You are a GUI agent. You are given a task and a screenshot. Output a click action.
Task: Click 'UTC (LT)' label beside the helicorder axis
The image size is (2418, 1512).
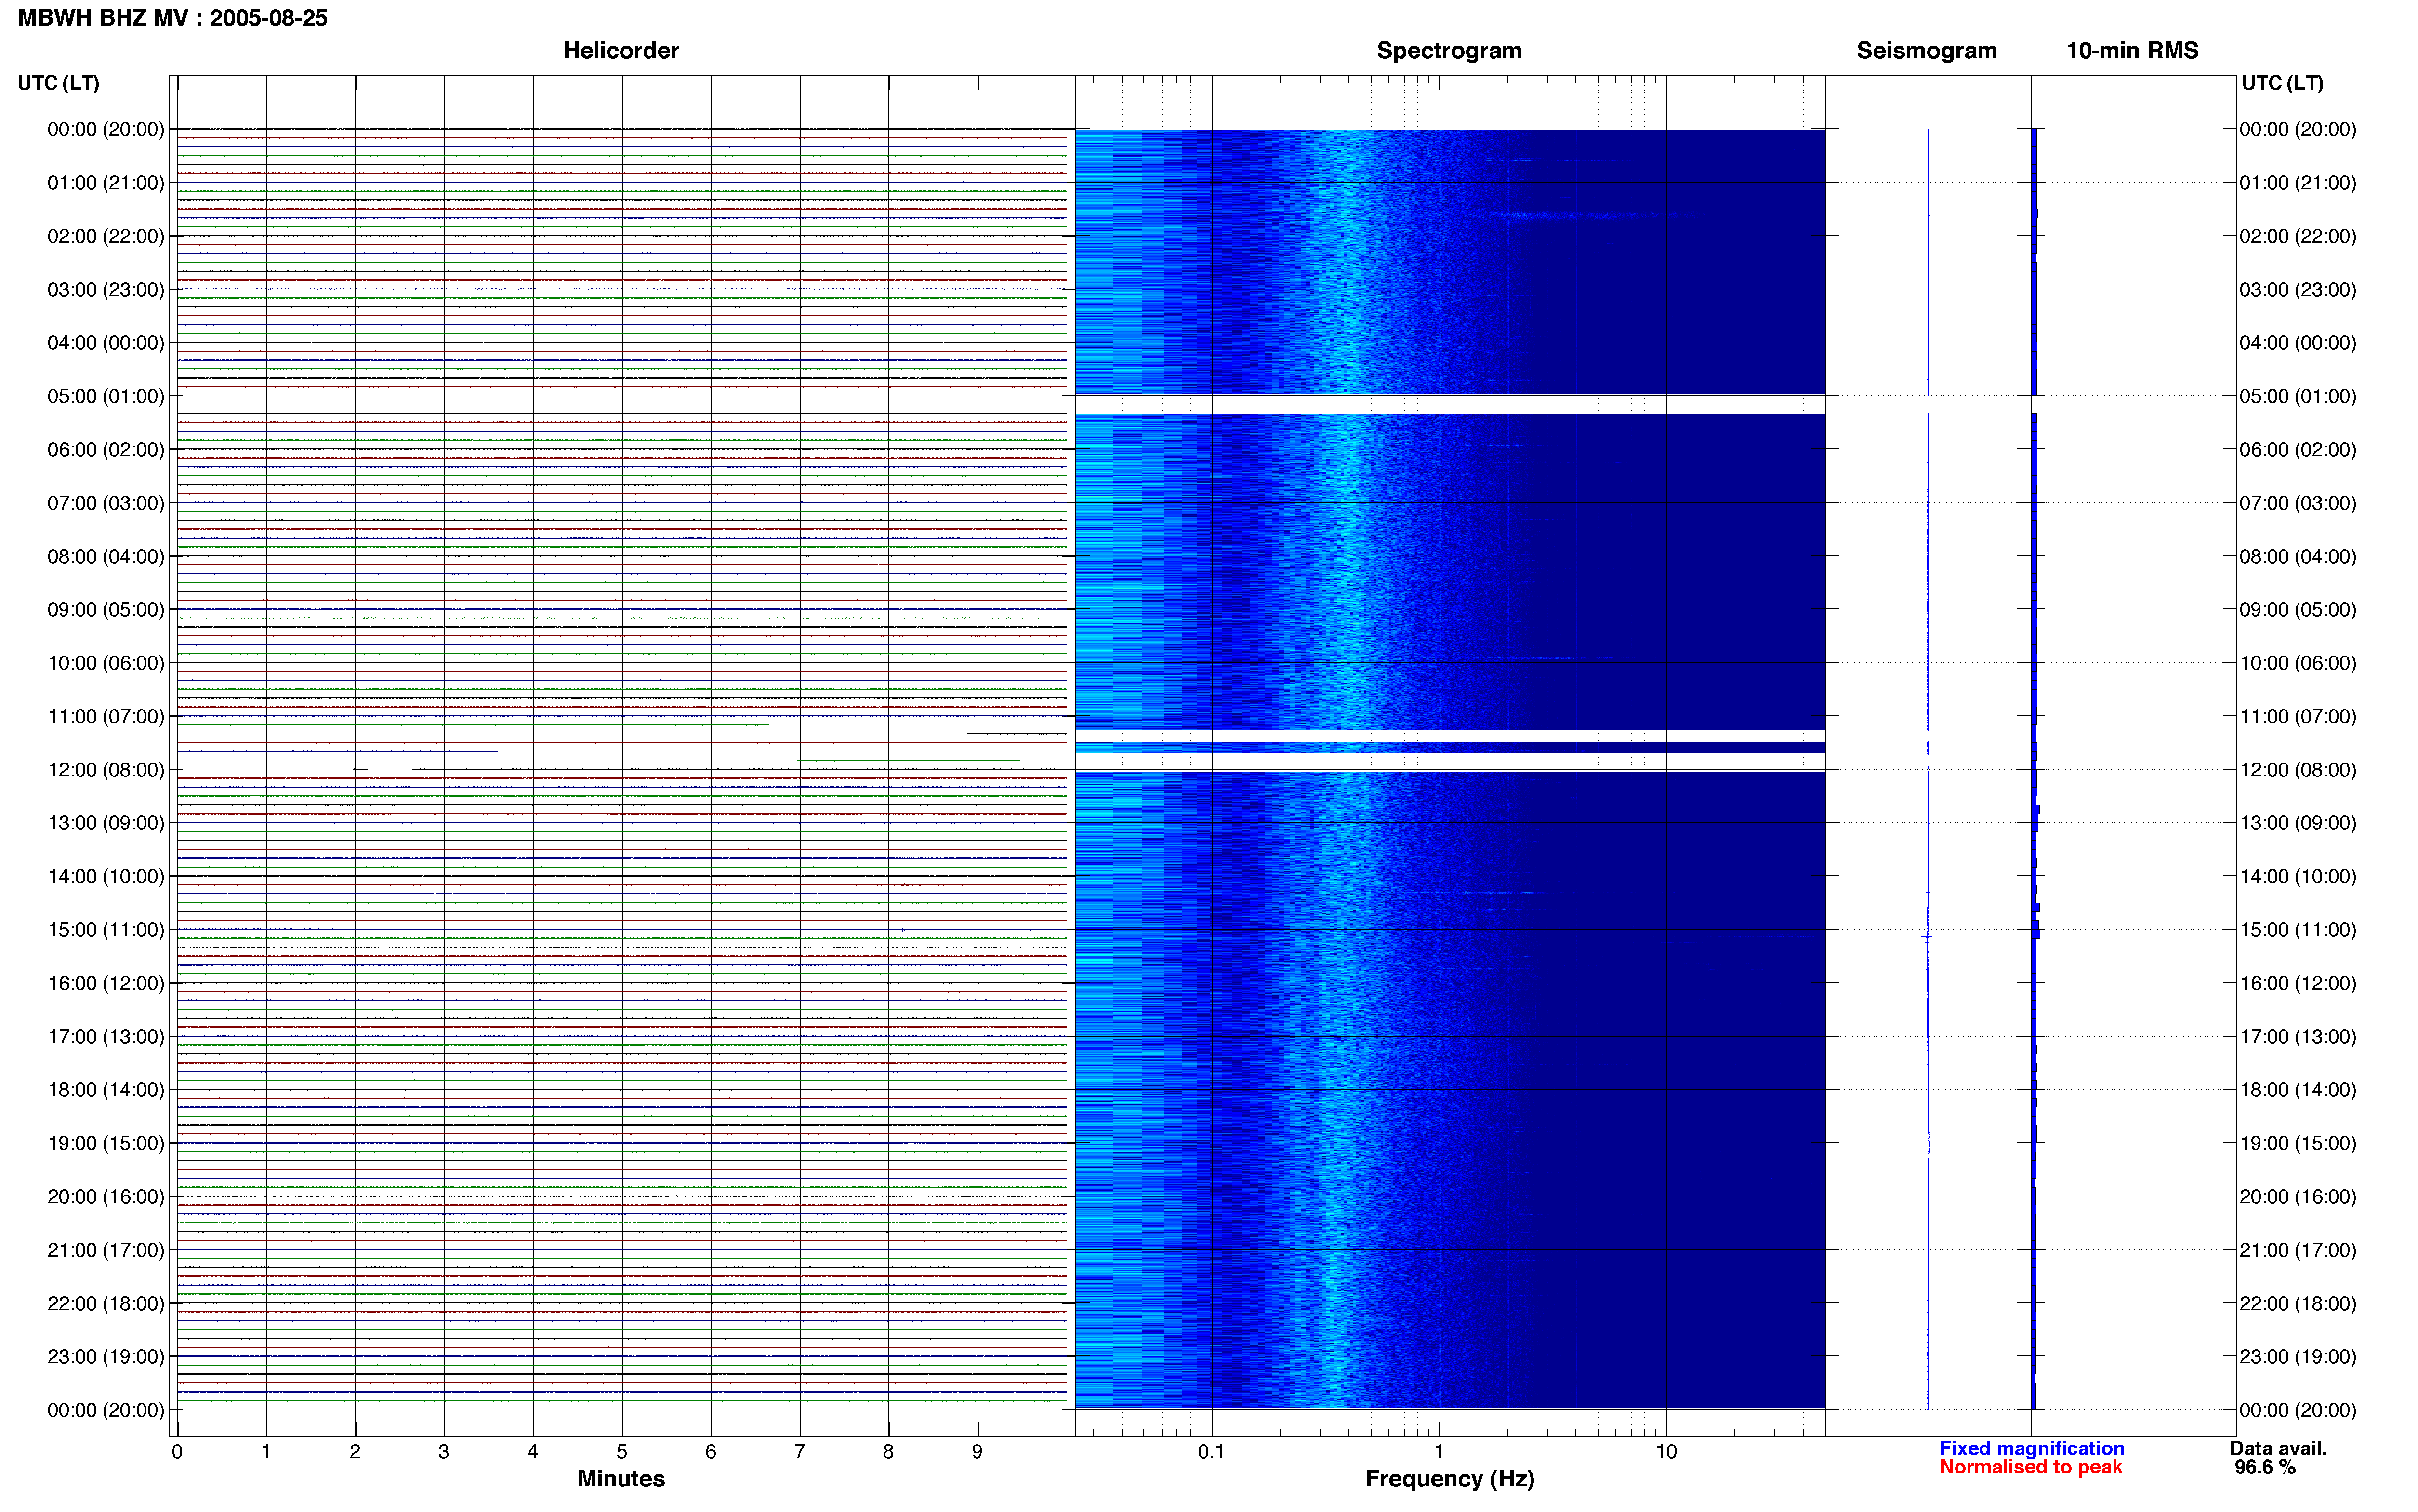[x=58, y=83]
